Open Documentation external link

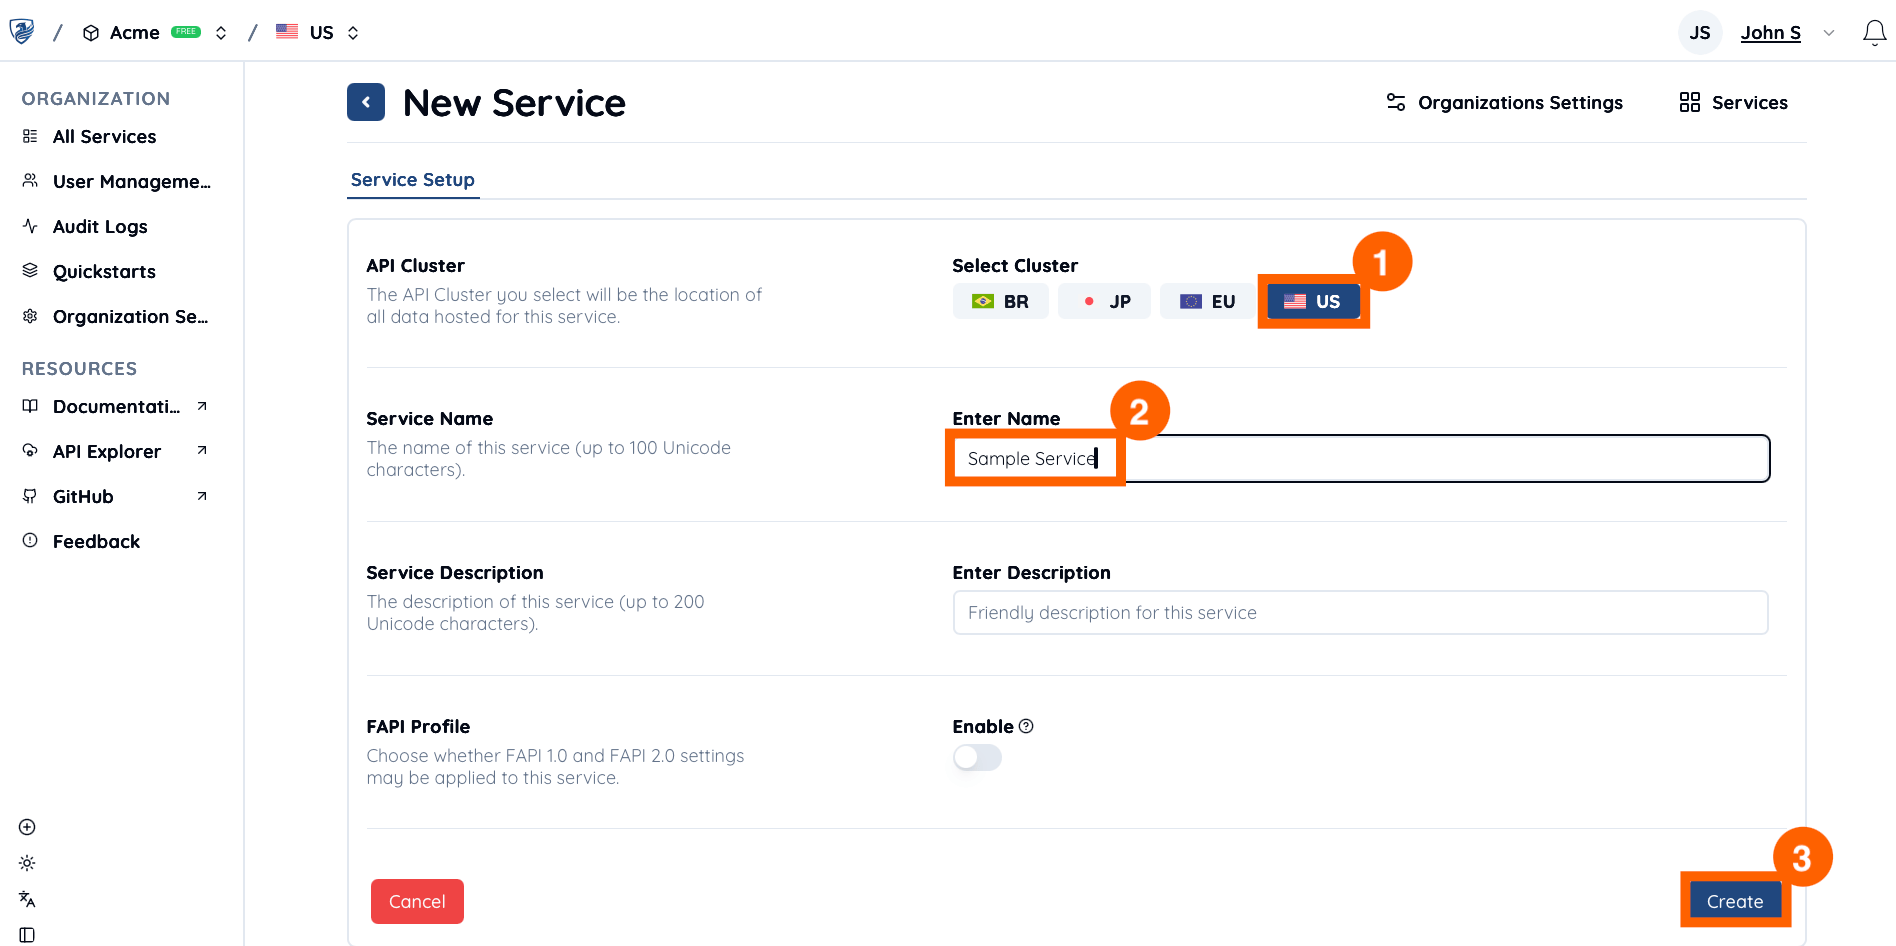click(116, 406)
